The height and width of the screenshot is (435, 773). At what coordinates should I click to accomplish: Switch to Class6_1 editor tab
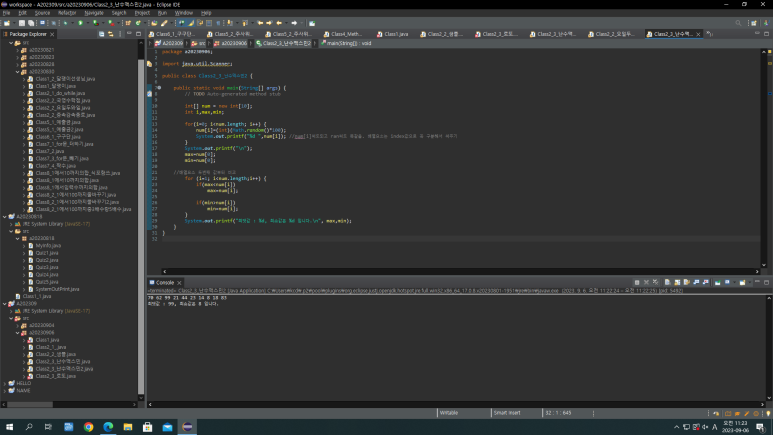tap(173, 34)
